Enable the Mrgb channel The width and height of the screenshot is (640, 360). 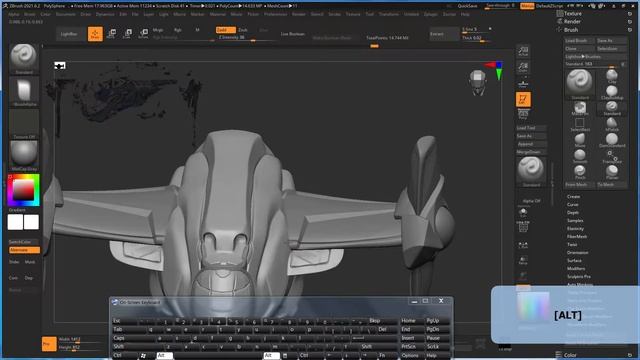[x=158, y=30]
